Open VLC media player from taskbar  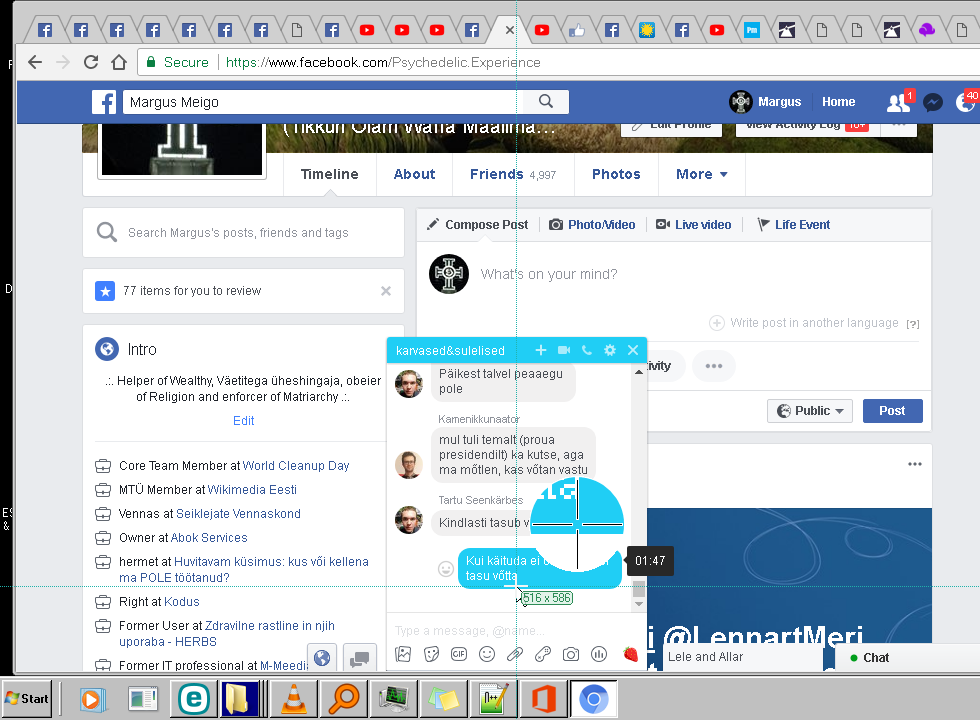(294, 699)
